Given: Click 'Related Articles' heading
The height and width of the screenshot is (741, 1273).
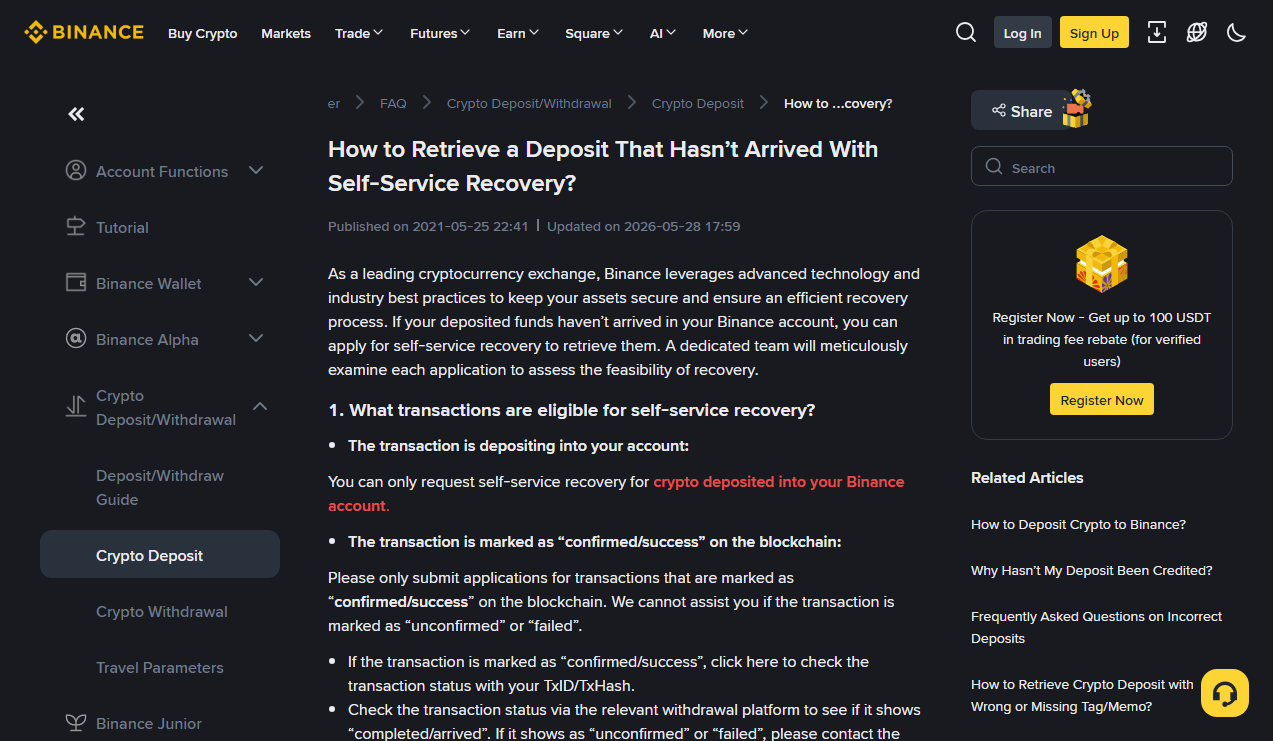Looking at the screenshot, I should tap(1027, 477).
